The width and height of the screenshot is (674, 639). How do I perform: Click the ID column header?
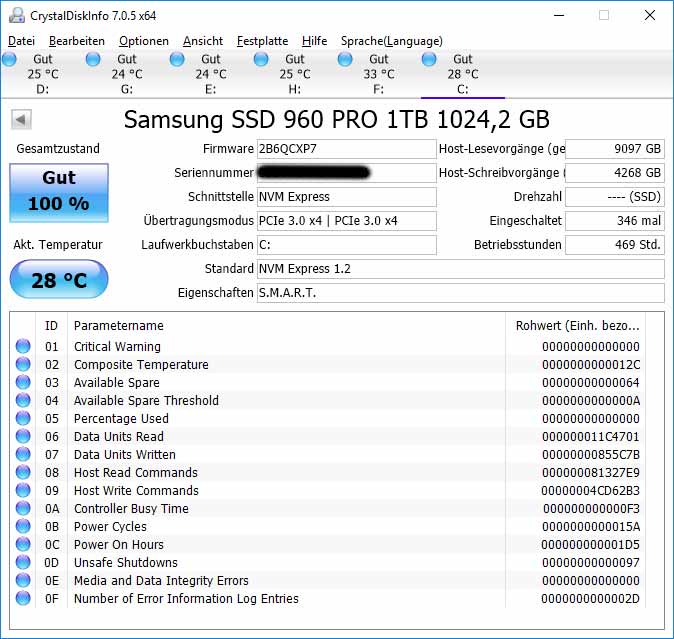51,326
